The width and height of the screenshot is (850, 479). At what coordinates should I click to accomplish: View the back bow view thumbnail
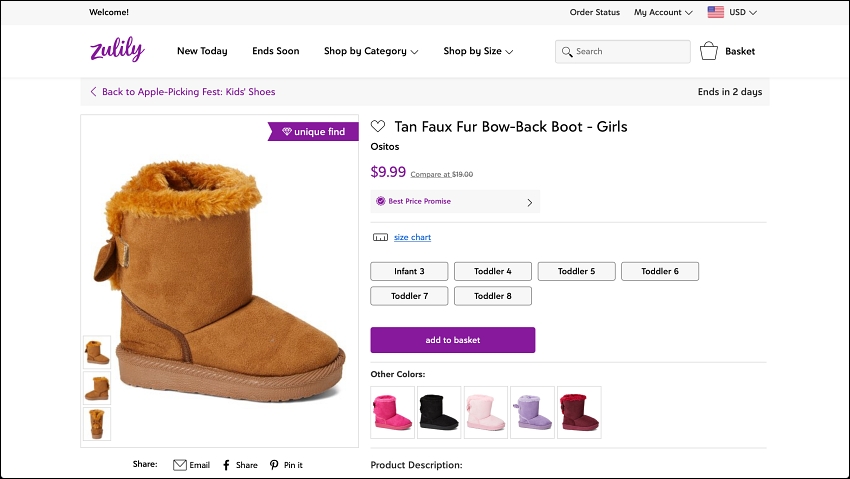tap(97, 424)
